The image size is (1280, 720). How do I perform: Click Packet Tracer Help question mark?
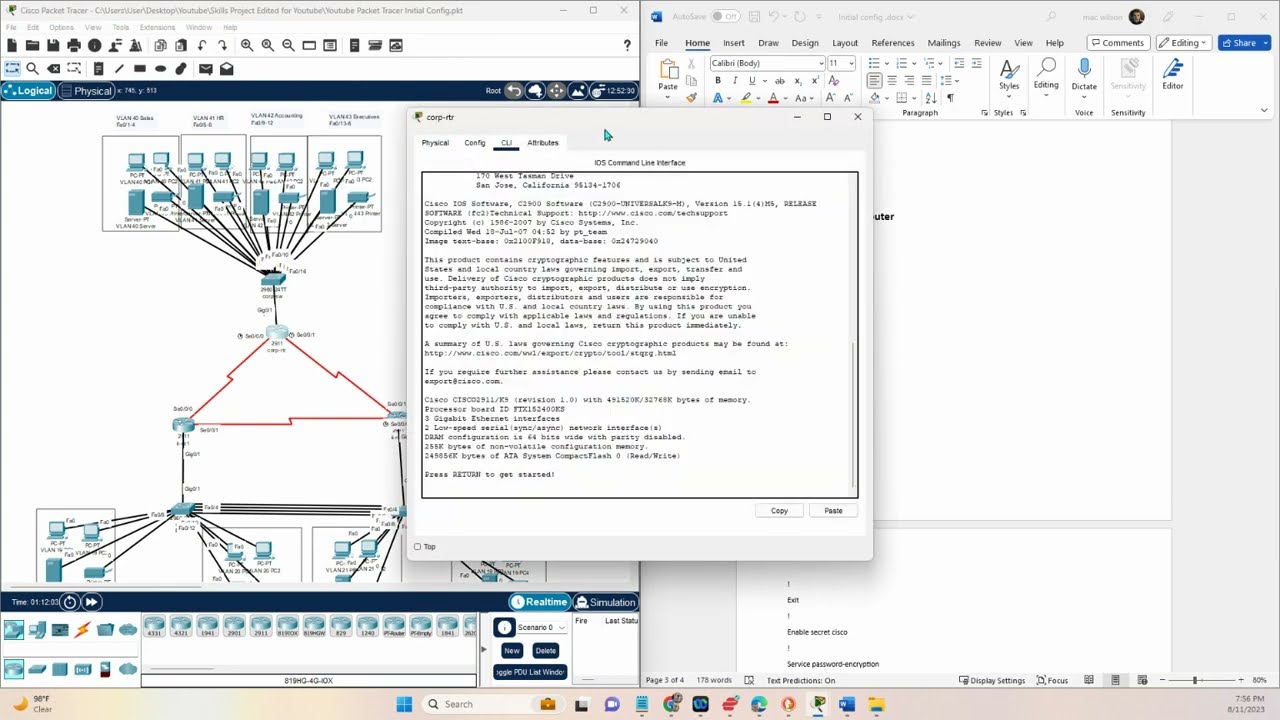click(x=627, y=45)
